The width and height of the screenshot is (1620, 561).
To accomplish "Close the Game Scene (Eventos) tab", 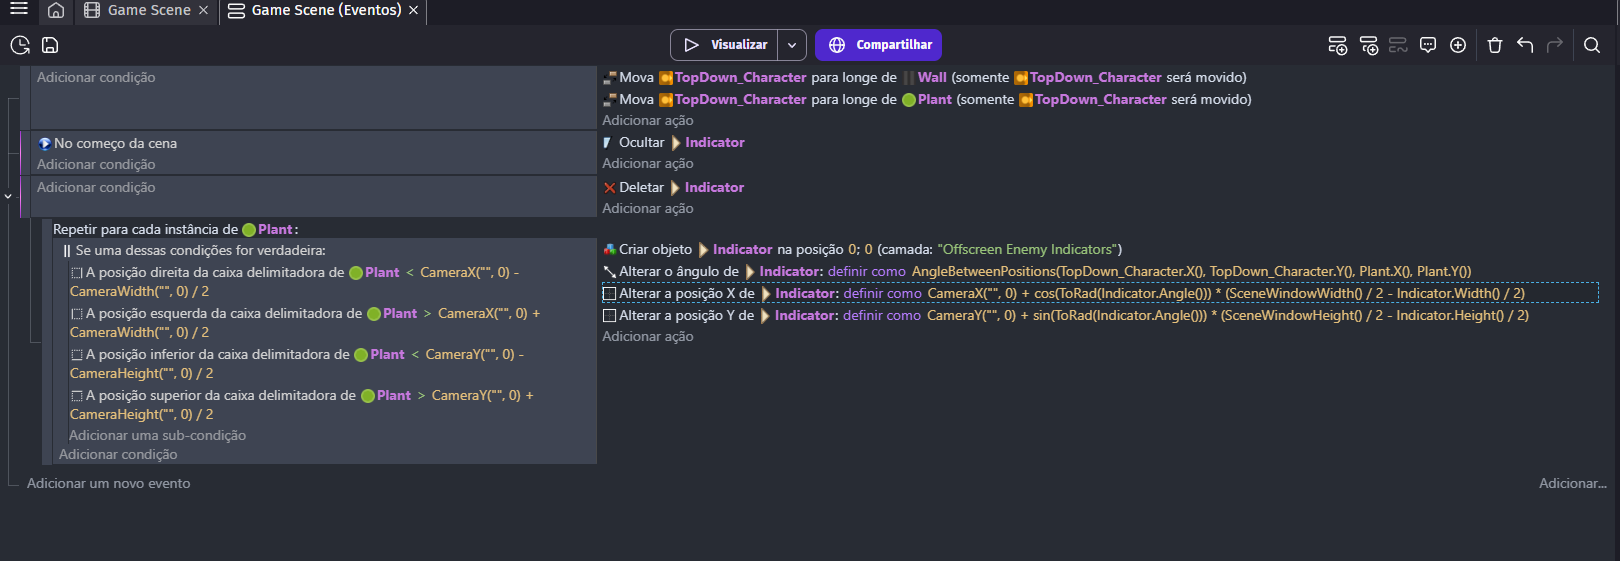I will point(413,10).
